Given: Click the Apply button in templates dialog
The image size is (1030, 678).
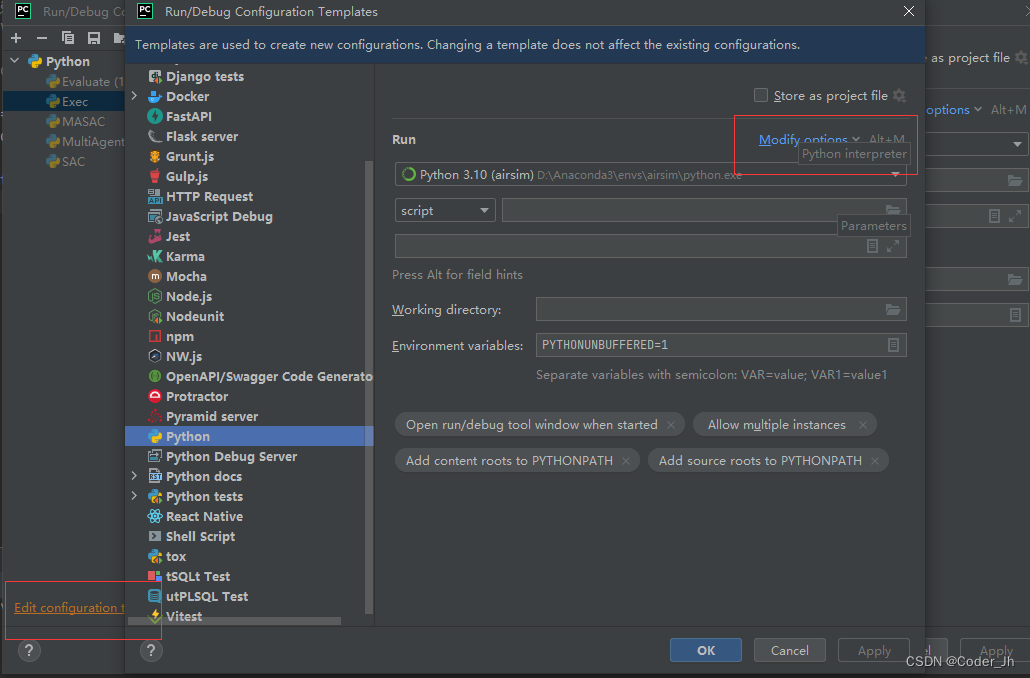Looking at the screenshot, I should pyautogui.click(x=874, y=650).
